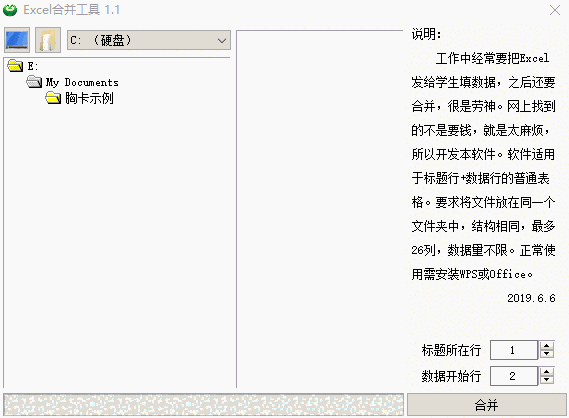Click the Excel合并工具 app icon in title bar
569x418 pixels.
click(x=10, y=10)
